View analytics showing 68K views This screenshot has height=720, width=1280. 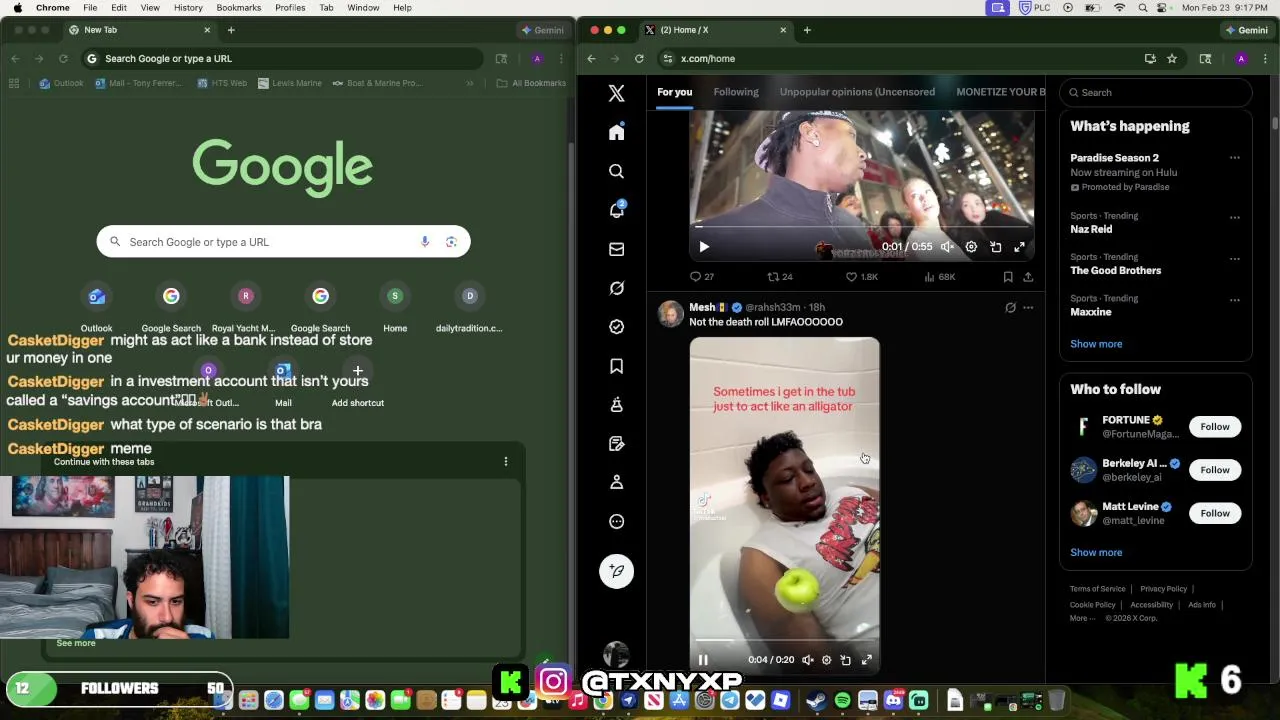pyautogui.click(x=939, y=277)
